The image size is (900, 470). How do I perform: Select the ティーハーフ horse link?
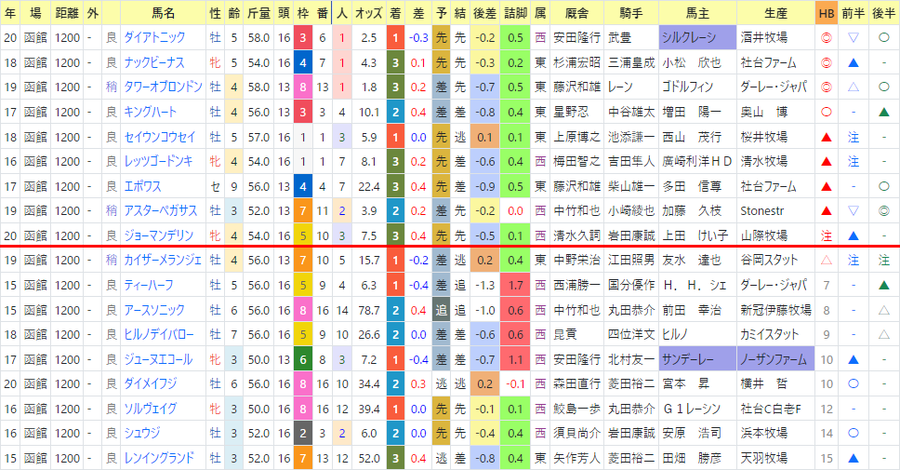click(149, 285)
